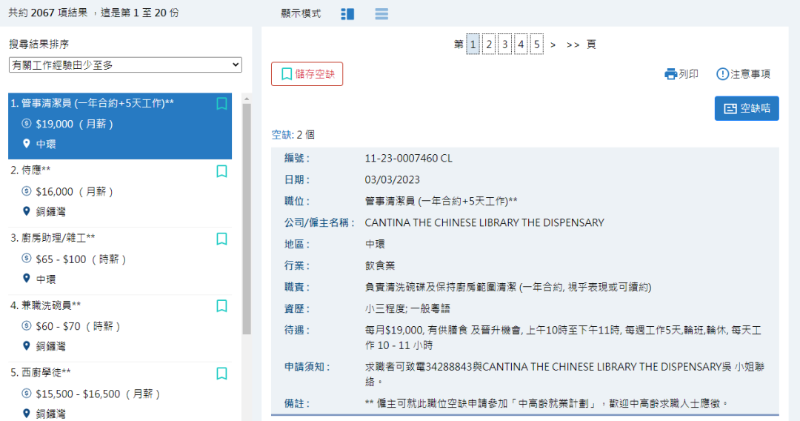Open the search result sort dropdown

[125, 65]
